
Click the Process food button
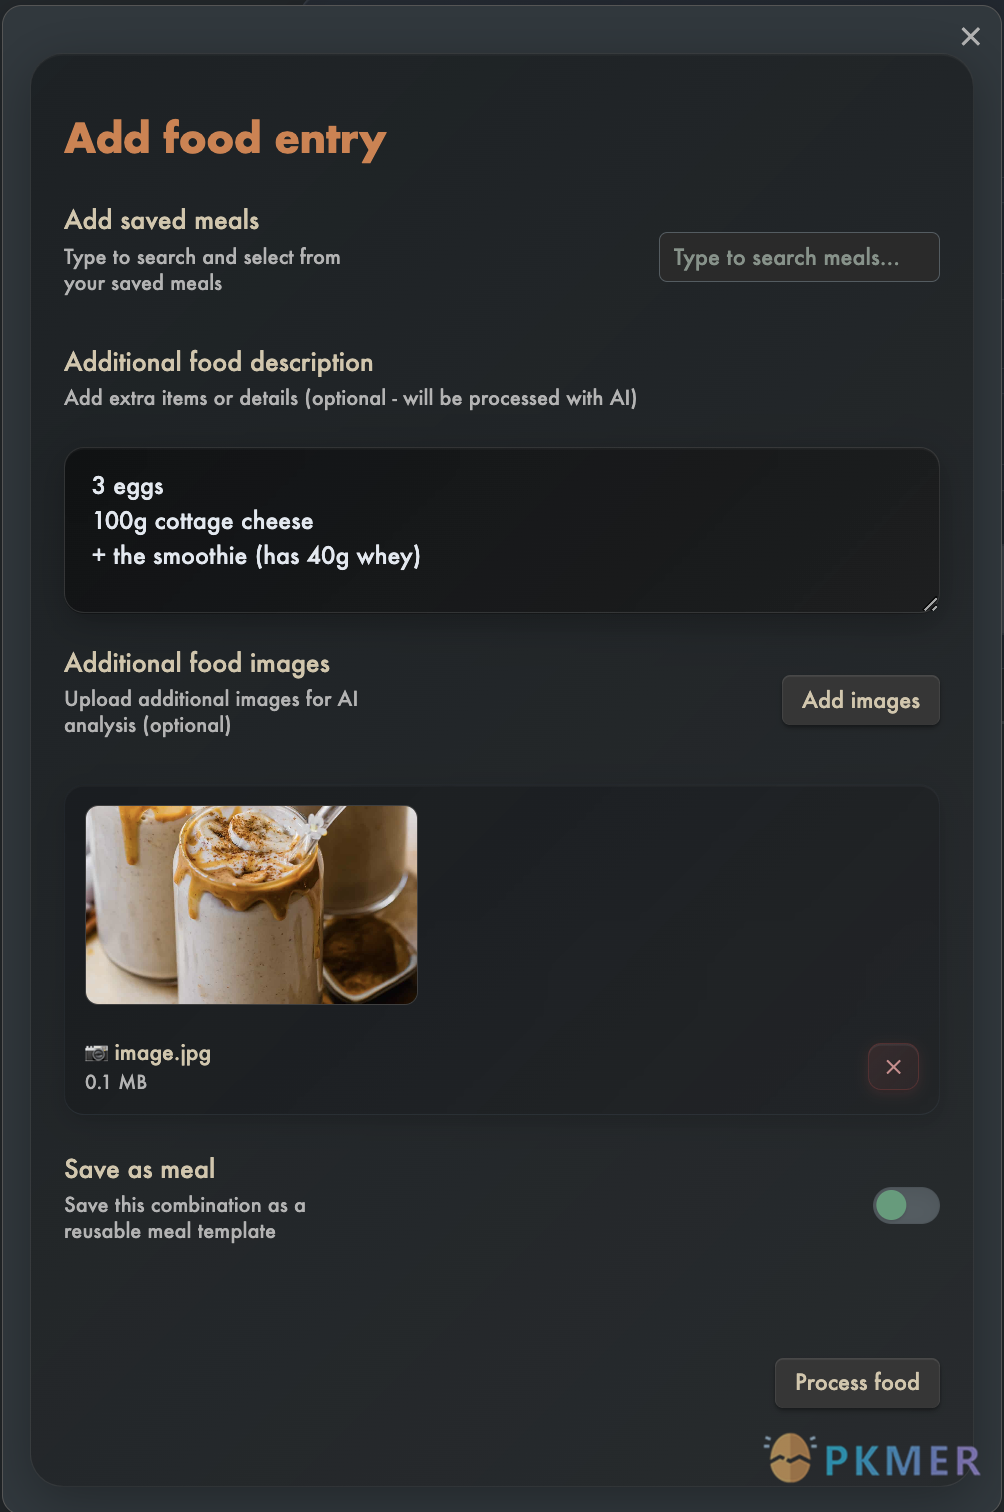[856, 1383]
